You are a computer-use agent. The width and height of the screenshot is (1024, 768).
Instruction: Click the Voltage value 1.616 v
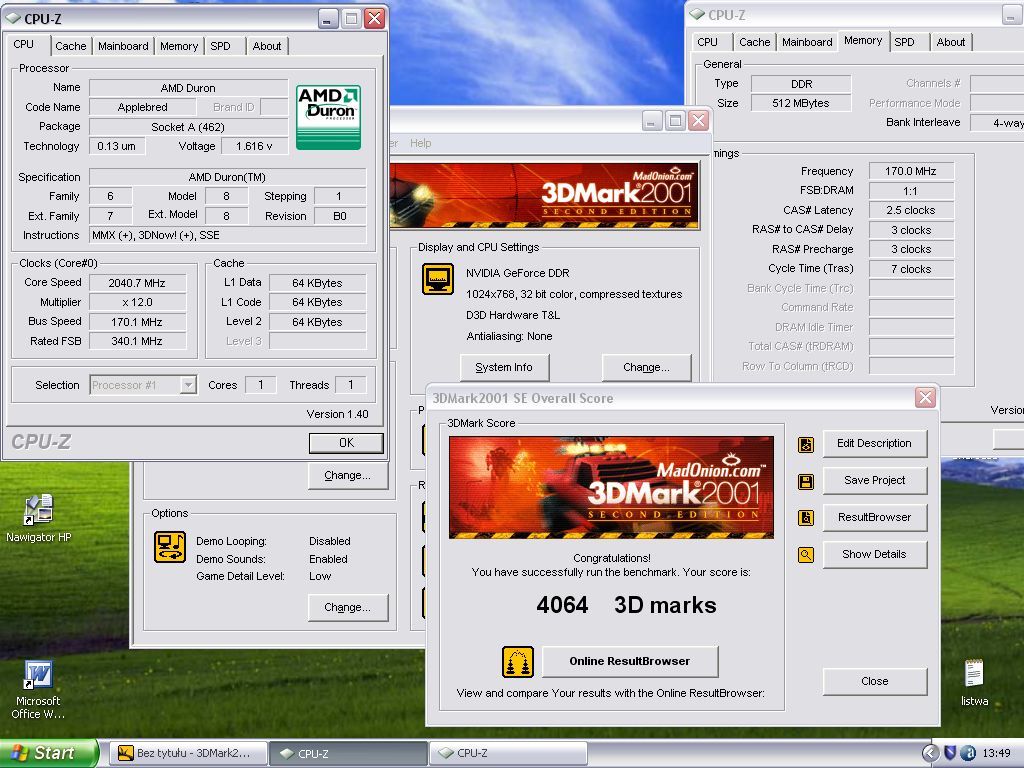[254, 146]
